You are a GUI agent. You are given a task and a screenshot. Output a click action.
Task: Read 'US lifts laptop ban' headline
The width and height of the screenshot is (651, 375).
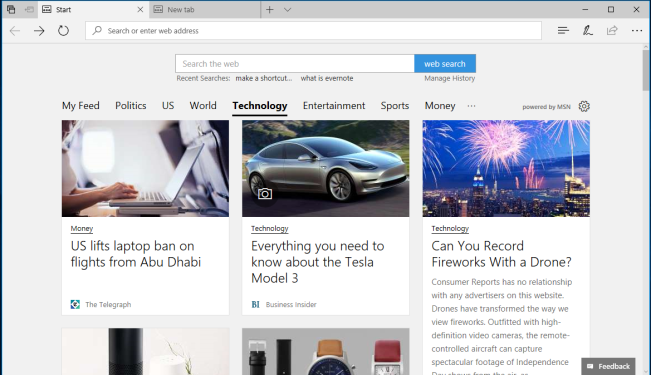point(136,254)
